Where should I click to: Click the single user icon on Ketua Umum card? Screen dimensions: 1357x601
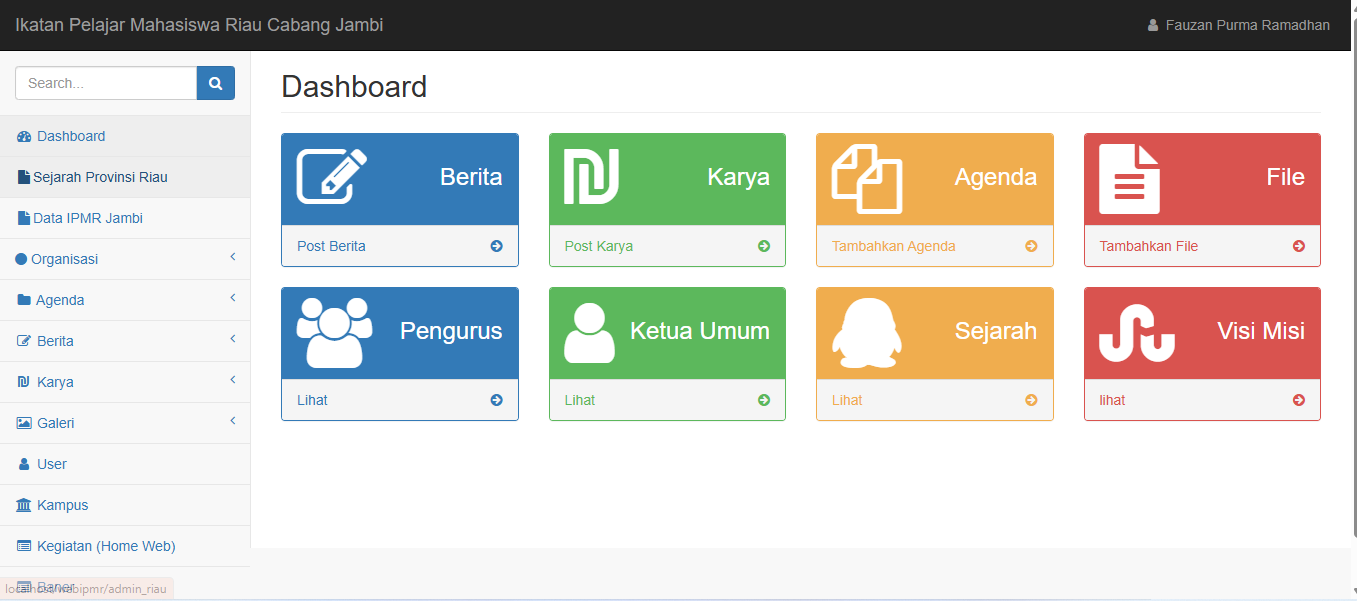(x=589, y=331)
